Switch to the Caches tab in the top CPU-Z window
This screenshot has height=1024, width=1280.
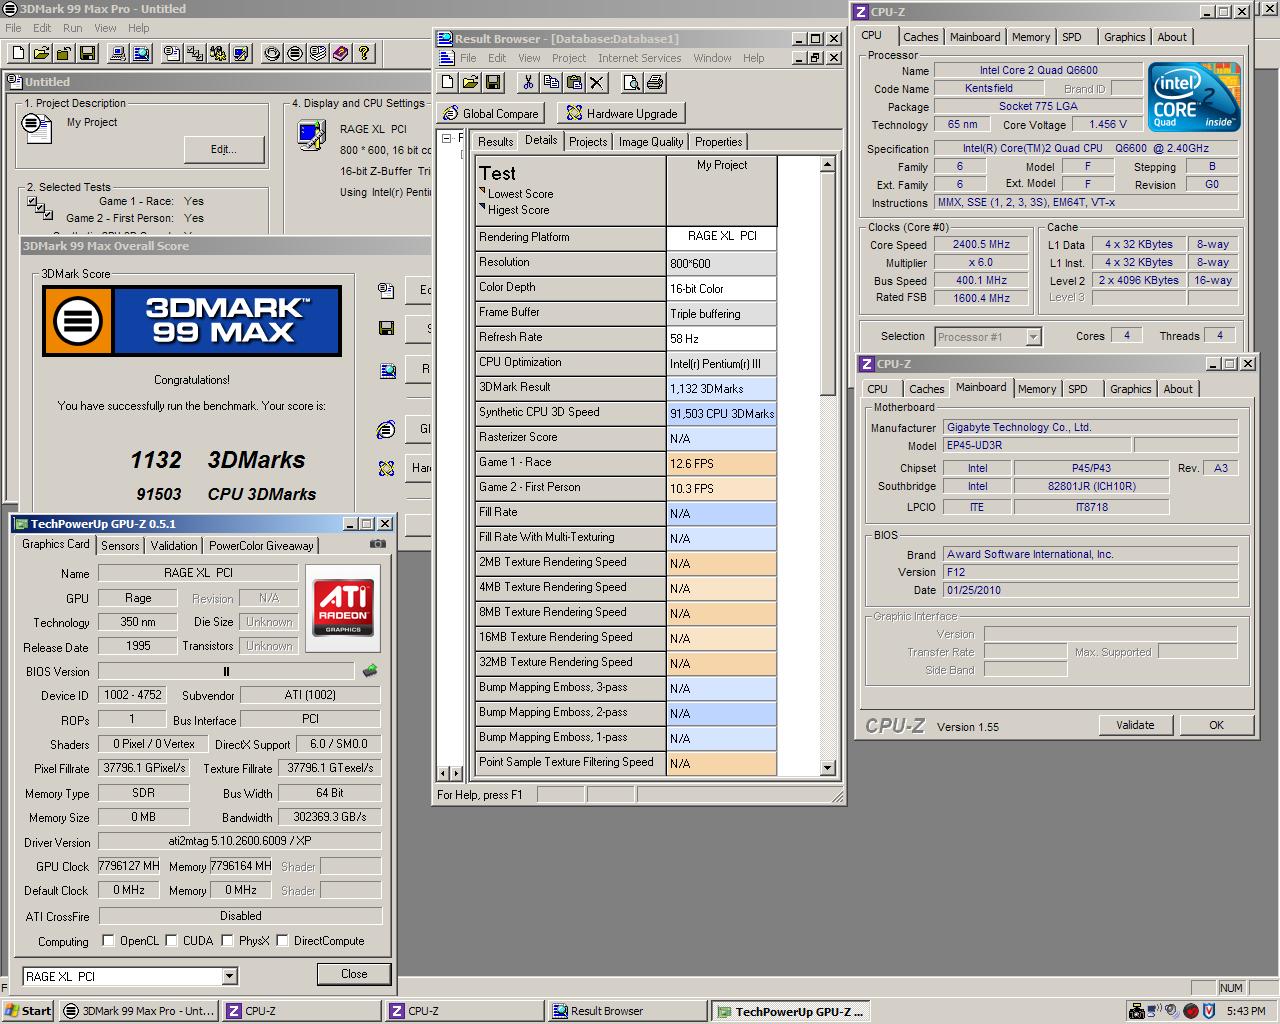pyautogui.click(x=920, y=37)
